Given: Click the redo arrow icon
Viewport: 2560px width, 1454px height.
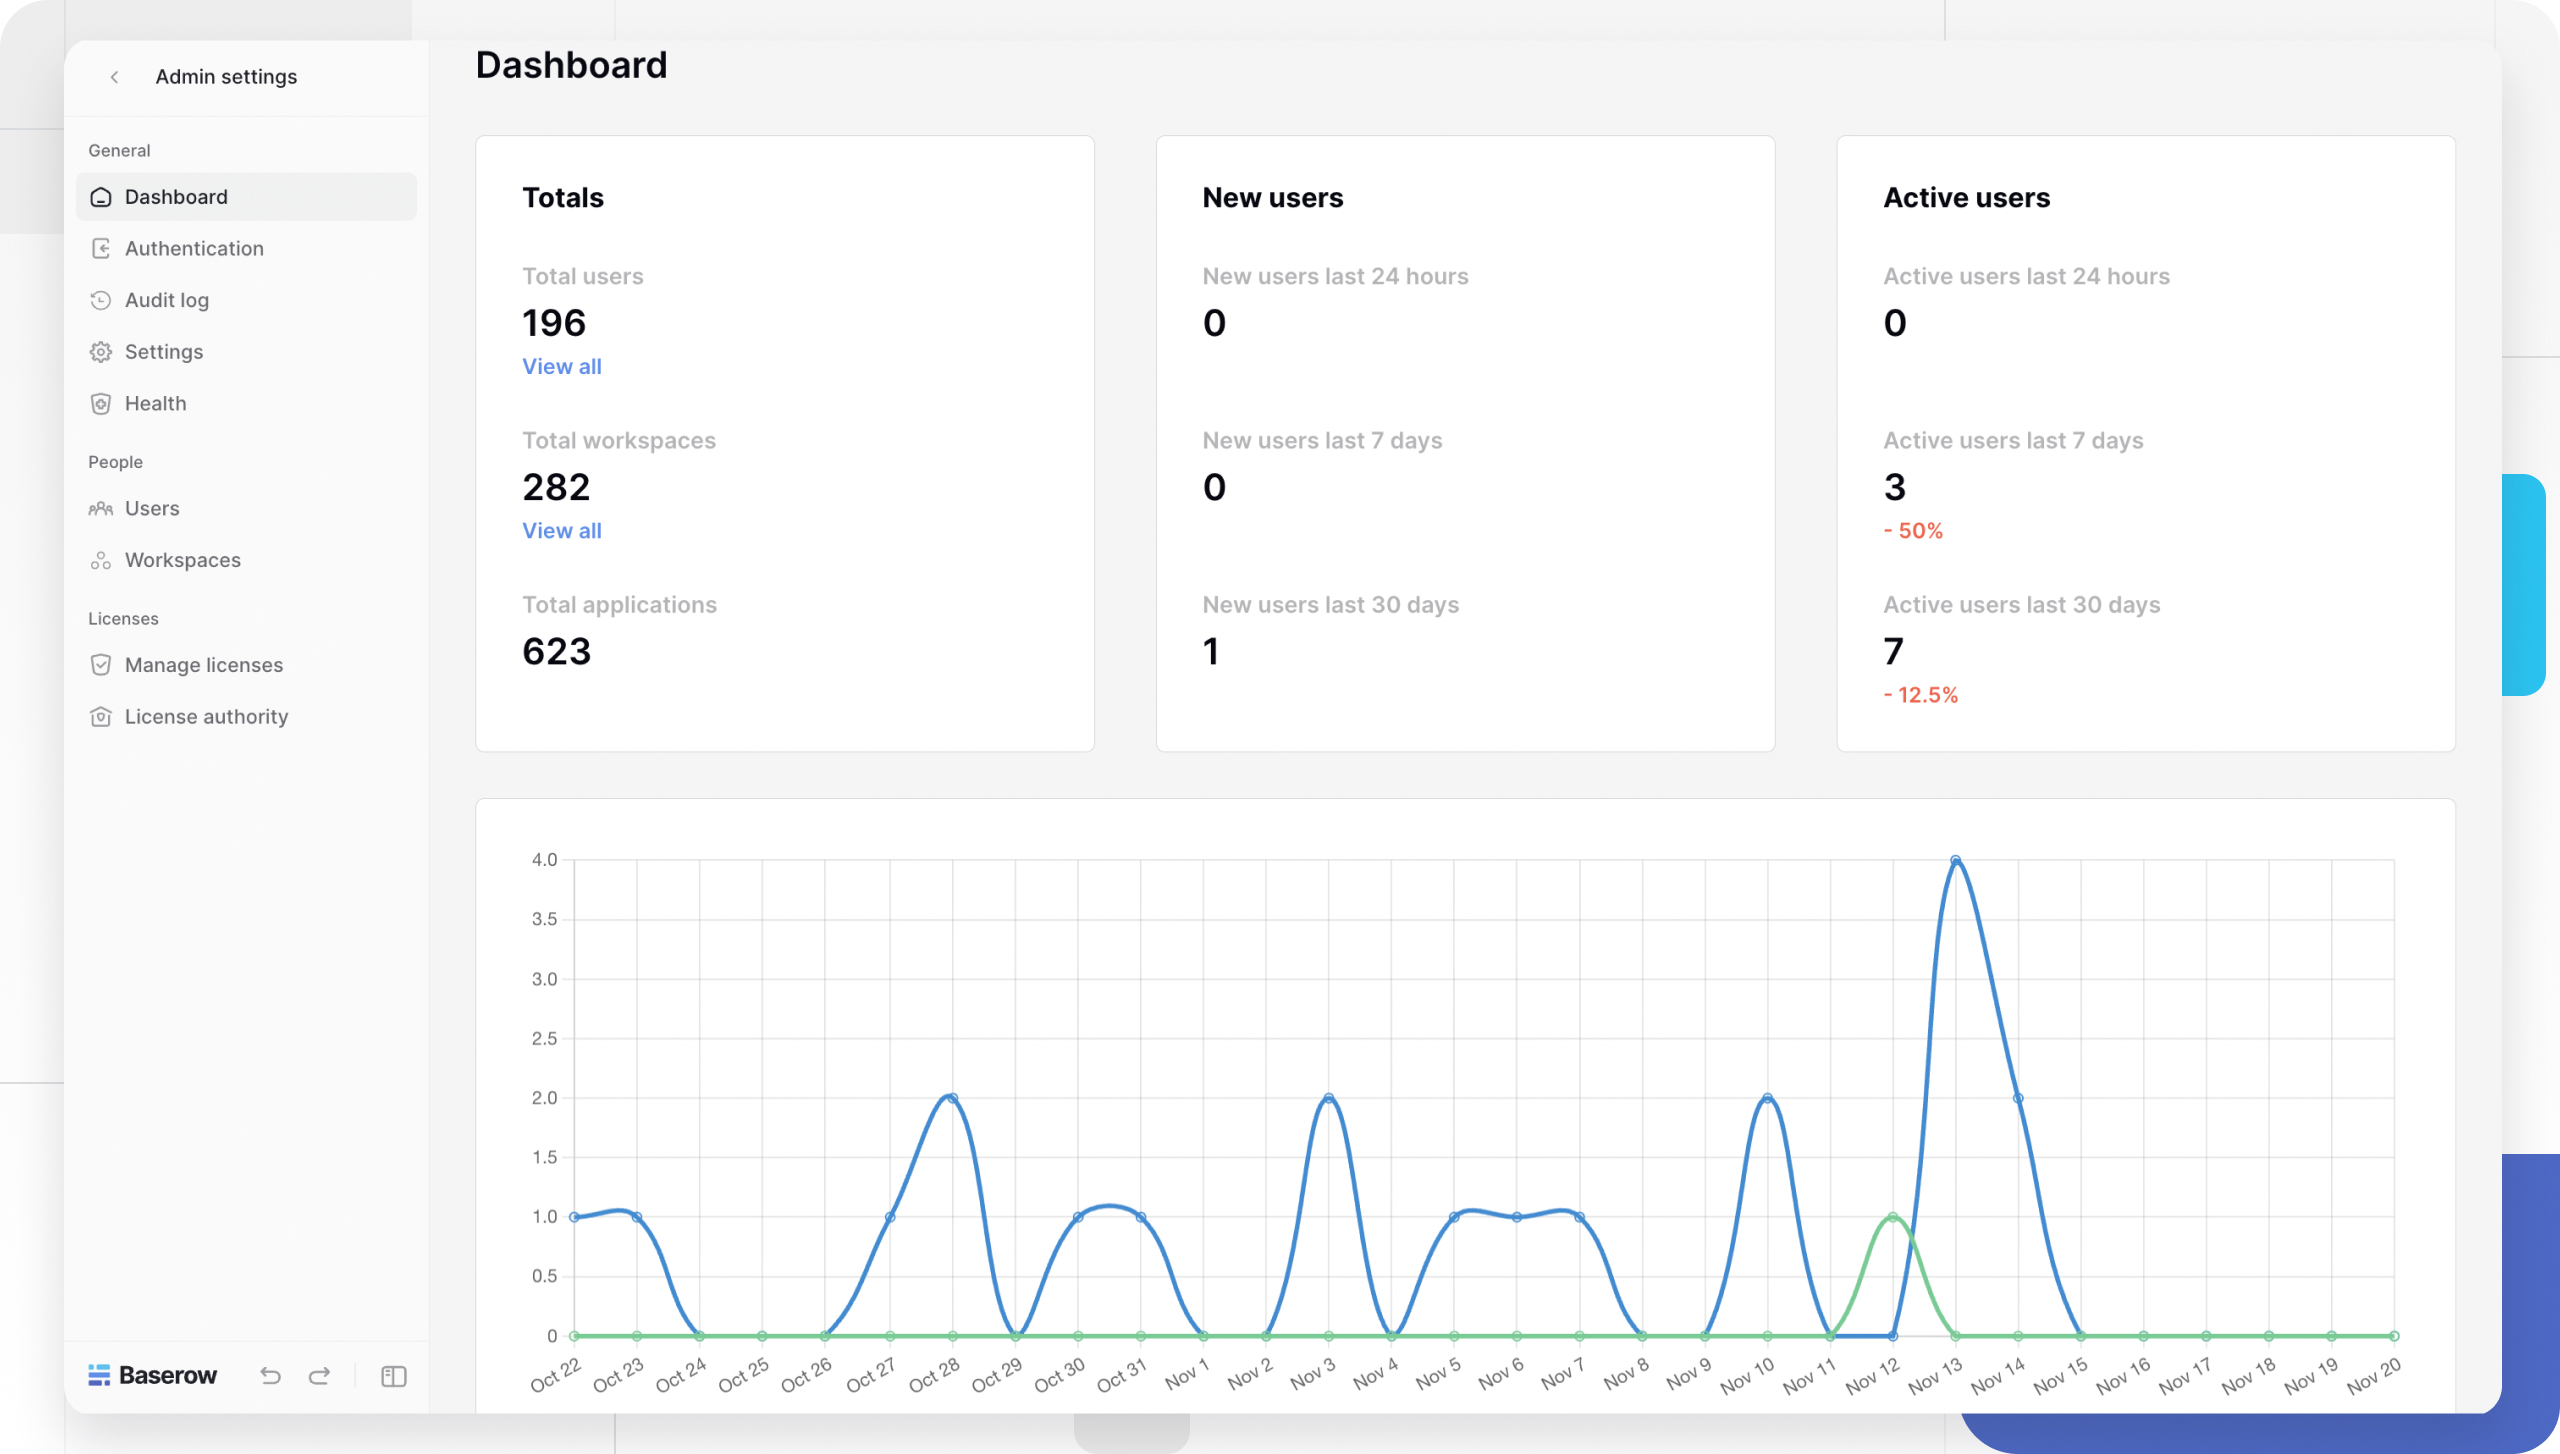Looking at the screenshot, I should pos(320,1375).
